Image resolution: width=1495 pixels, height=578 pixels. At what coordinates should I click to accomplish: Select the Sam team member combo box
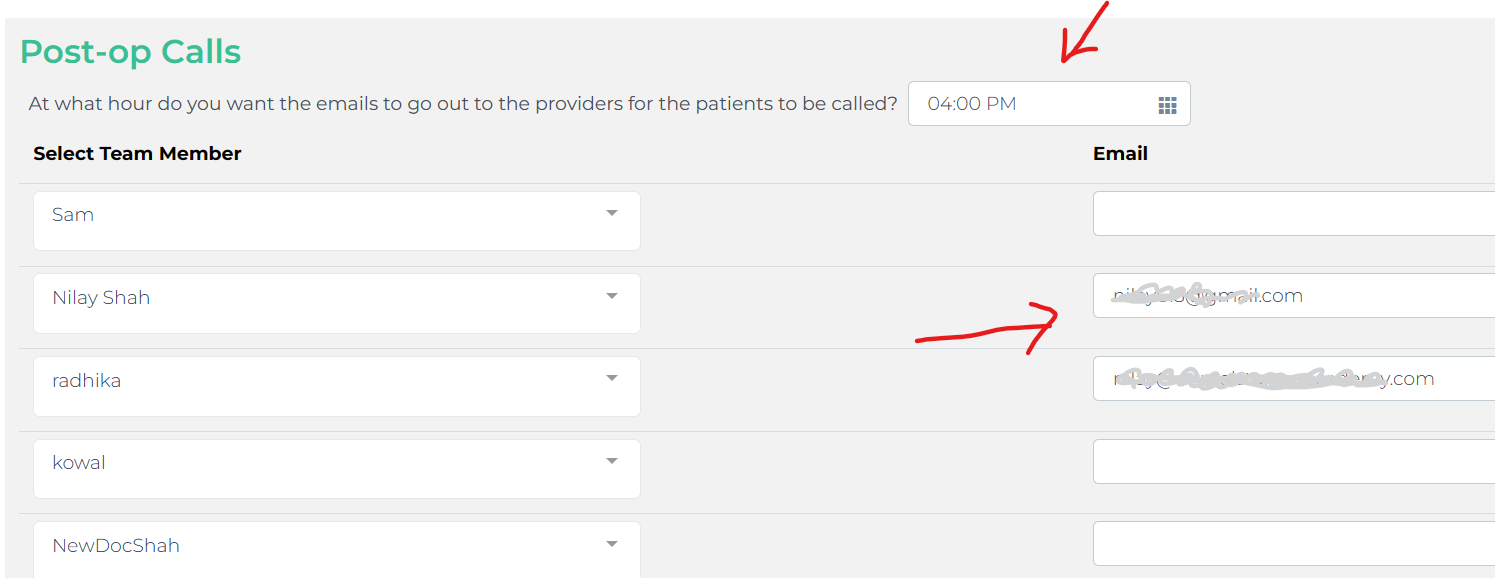click(337, 221)
